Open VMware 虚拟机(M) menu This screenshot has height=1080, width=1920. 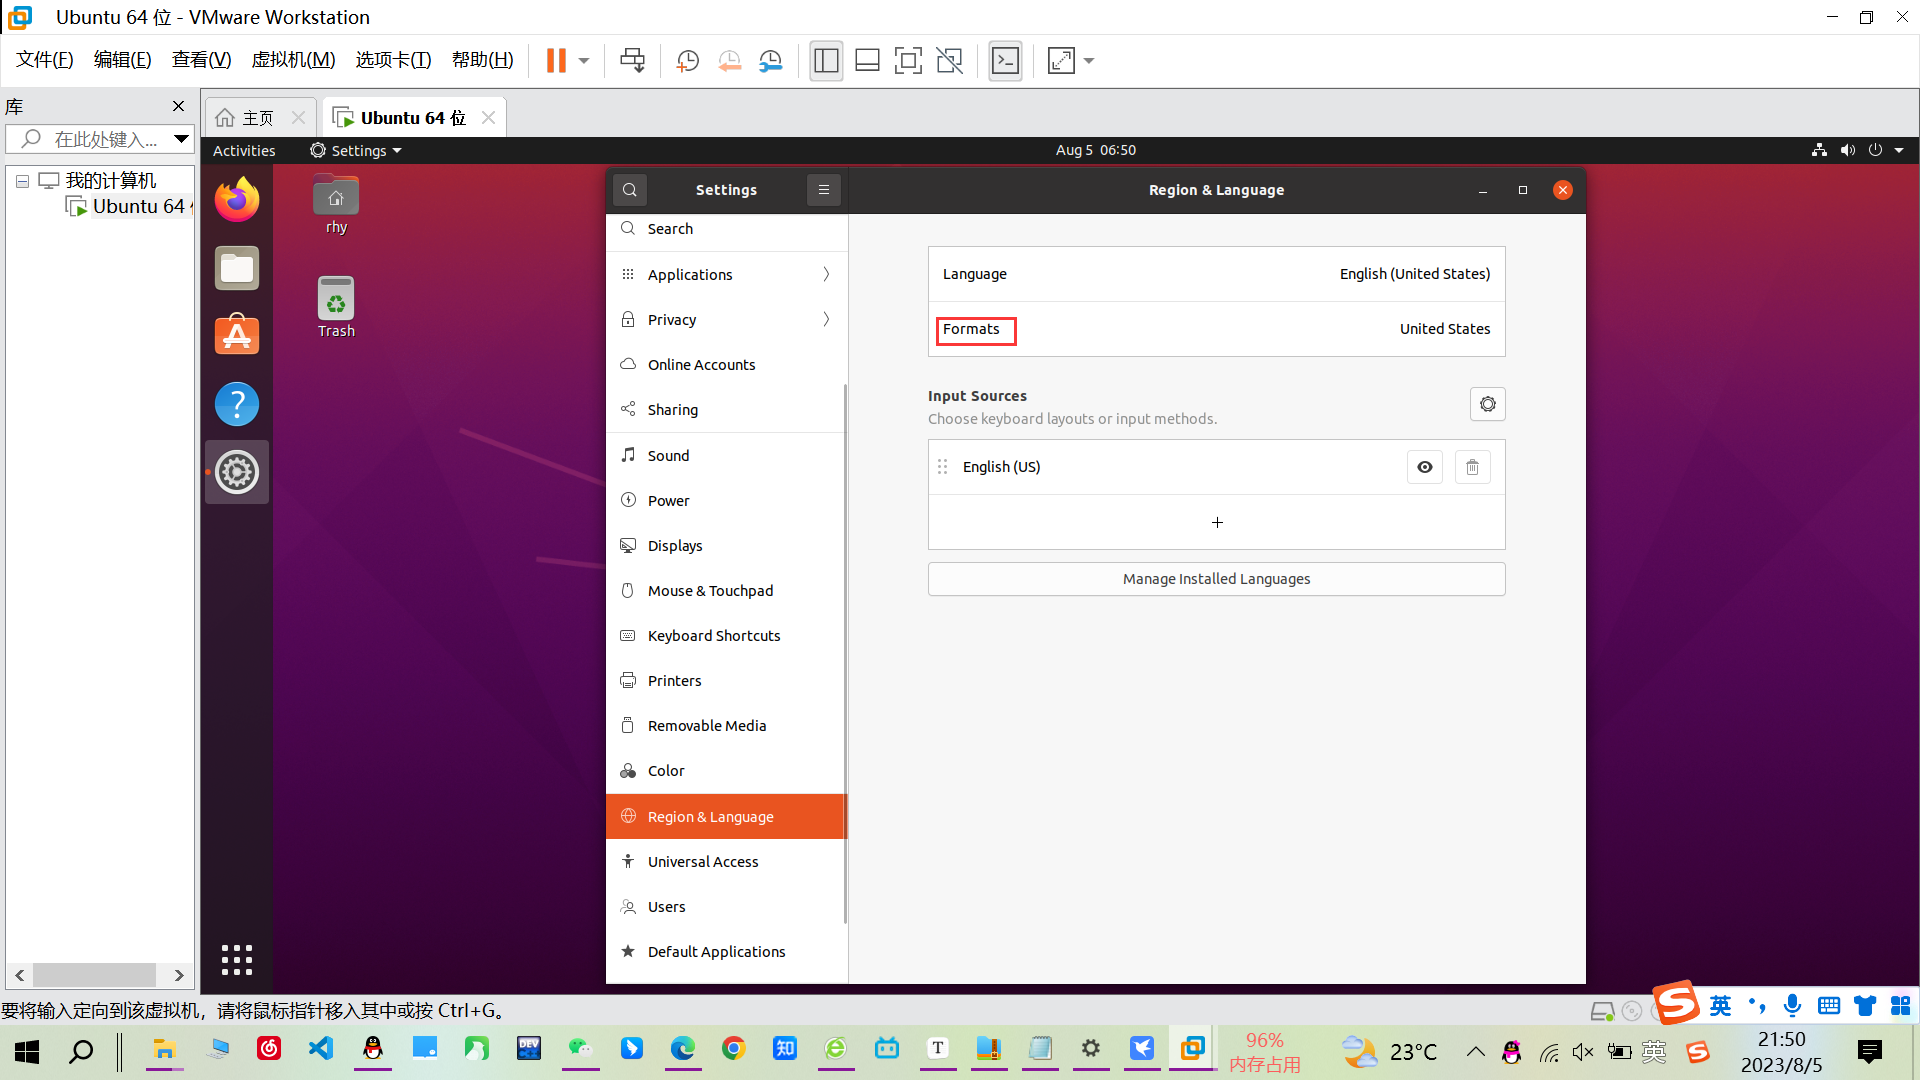coord(293,60)
